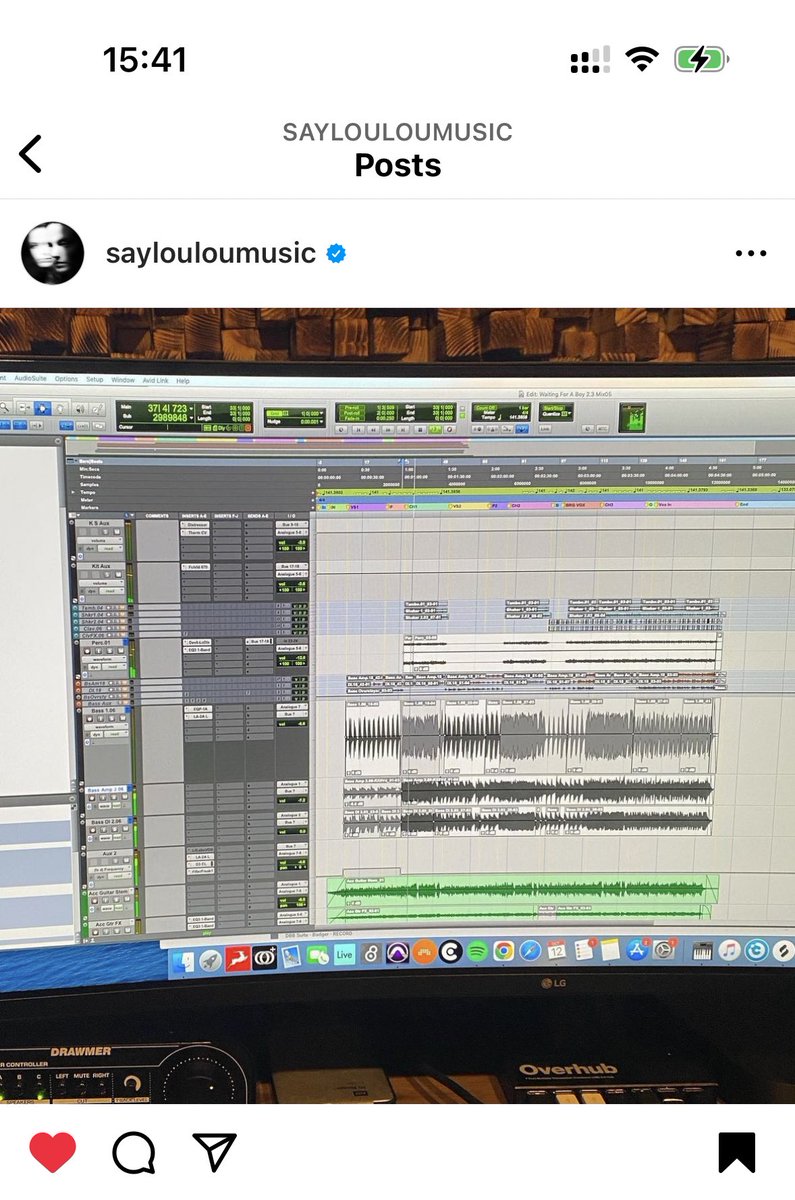Open the Distressor insert plugin

pyautogui.click(x=195, y=524)
